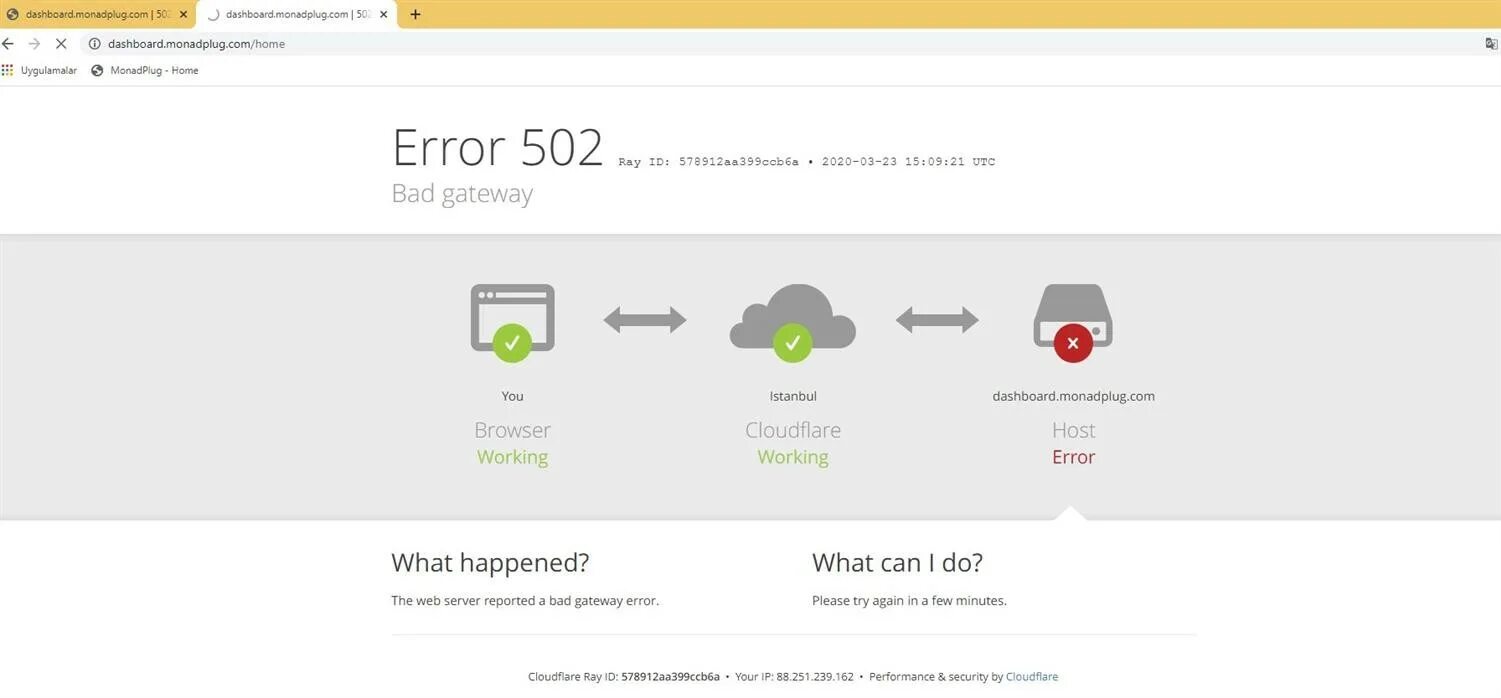Click the arrow between Cloudflare and Host

pyautogui.click(x=937, y=320)
